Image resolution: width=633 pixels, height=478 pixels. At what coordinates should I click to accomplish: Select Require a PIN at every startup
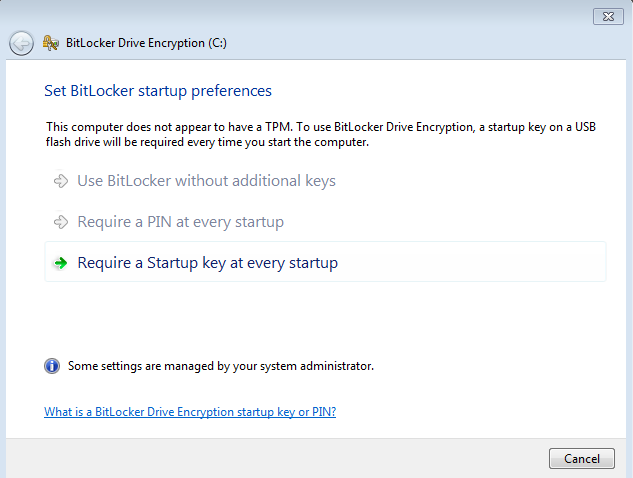pos(180,222)
